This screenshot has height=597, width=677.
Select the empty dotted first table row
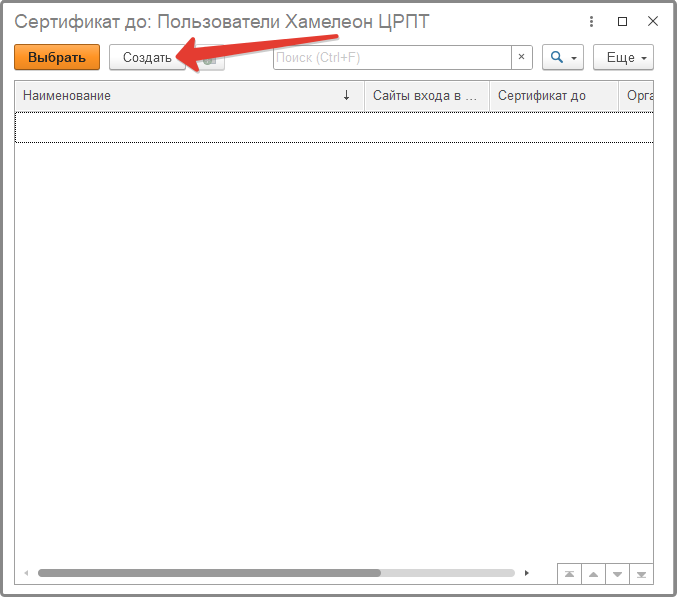point(334,127)
